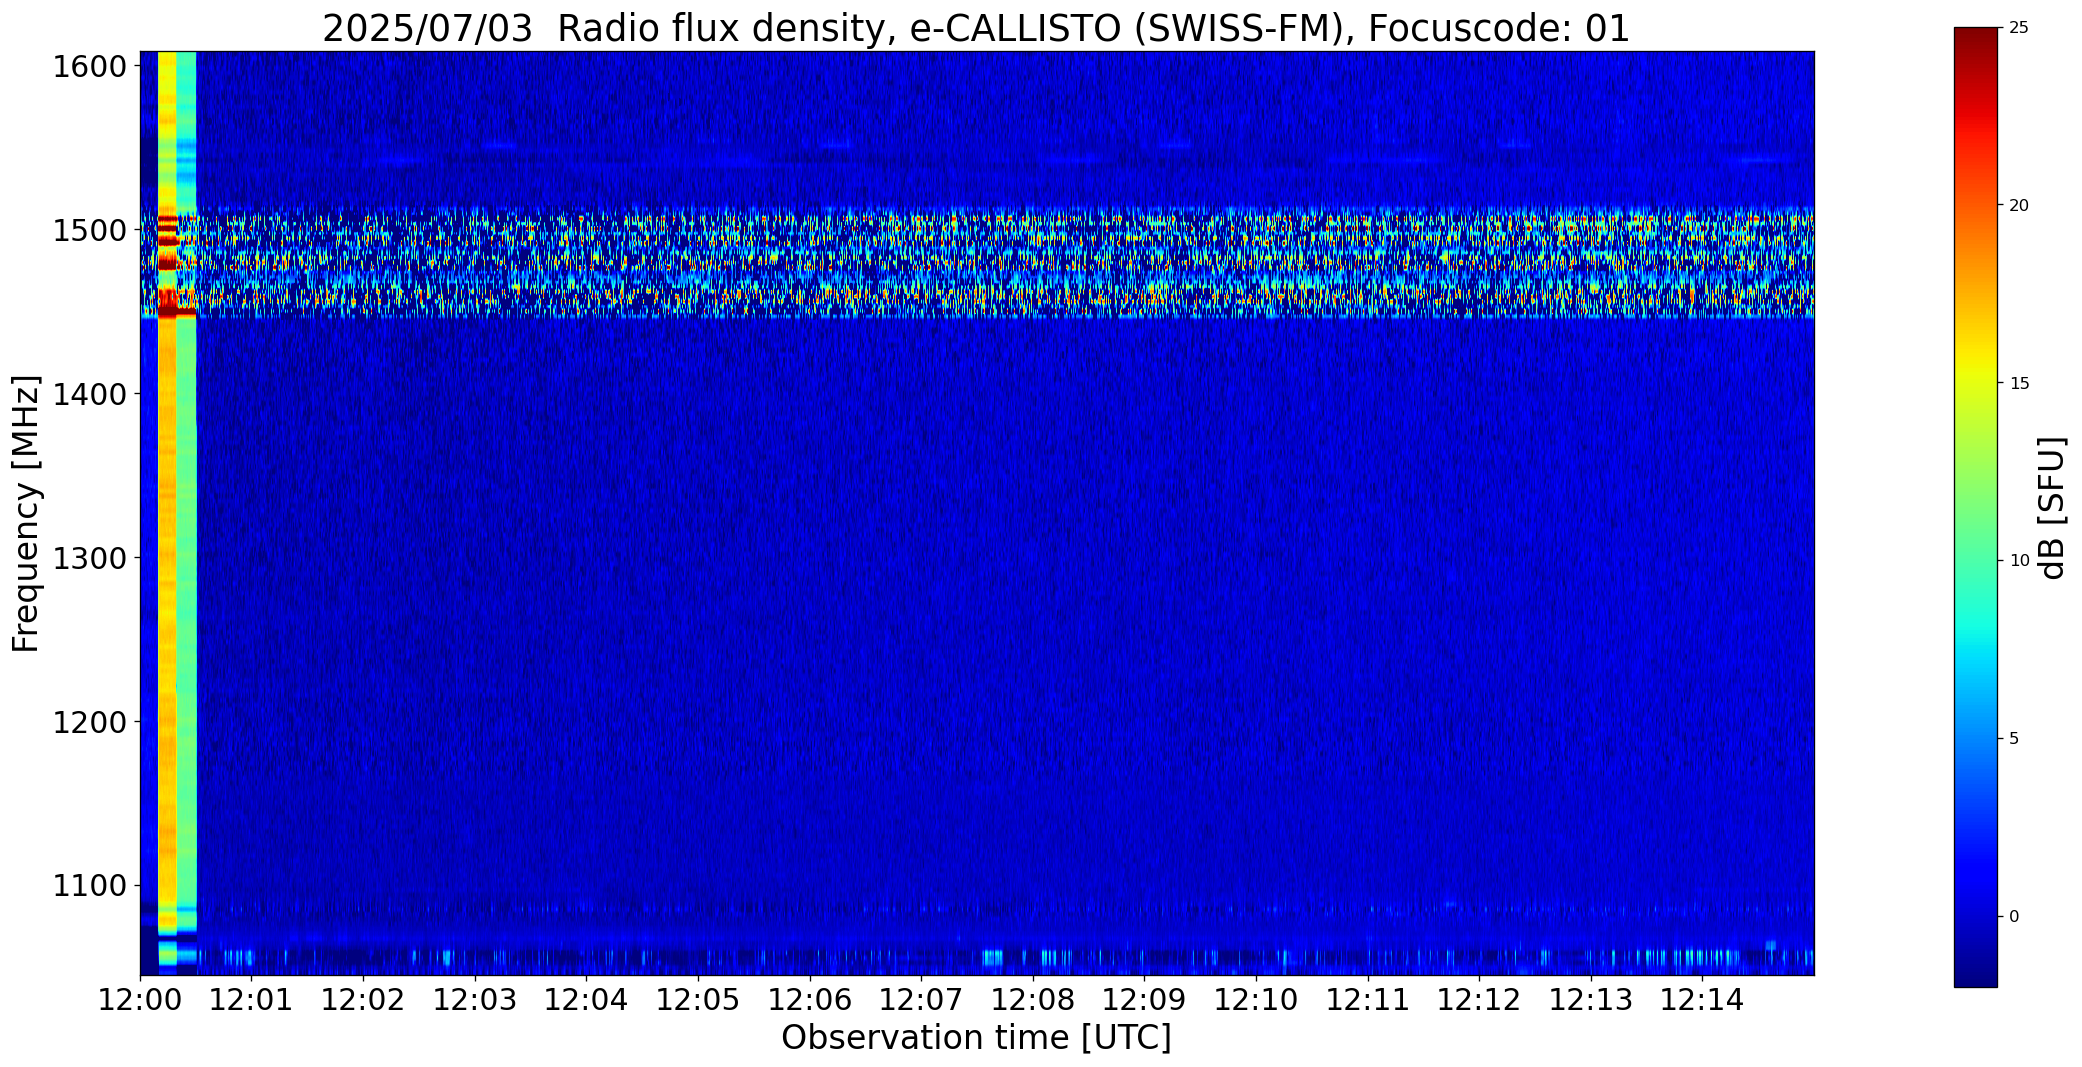Click the Observation time [UTC] axis label

[976, 1038]
